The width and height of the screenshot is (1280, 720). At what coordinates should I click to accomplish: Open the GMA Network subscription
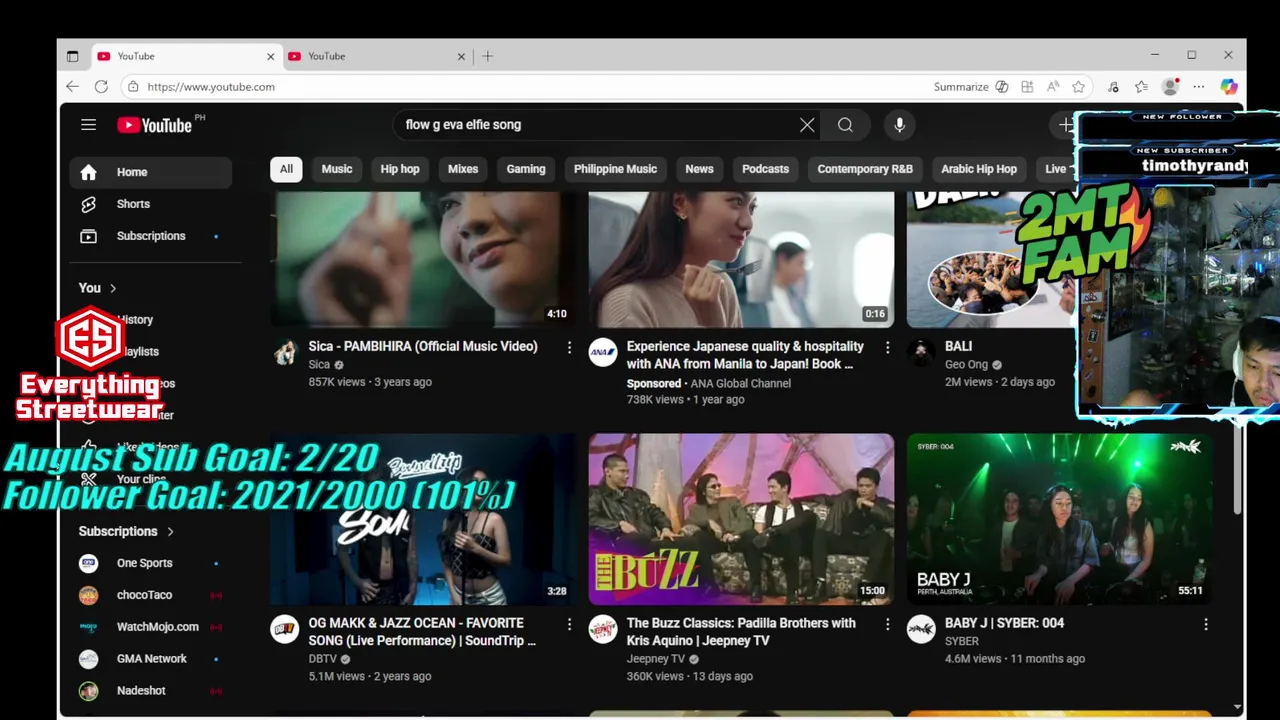tap(150, 659)
